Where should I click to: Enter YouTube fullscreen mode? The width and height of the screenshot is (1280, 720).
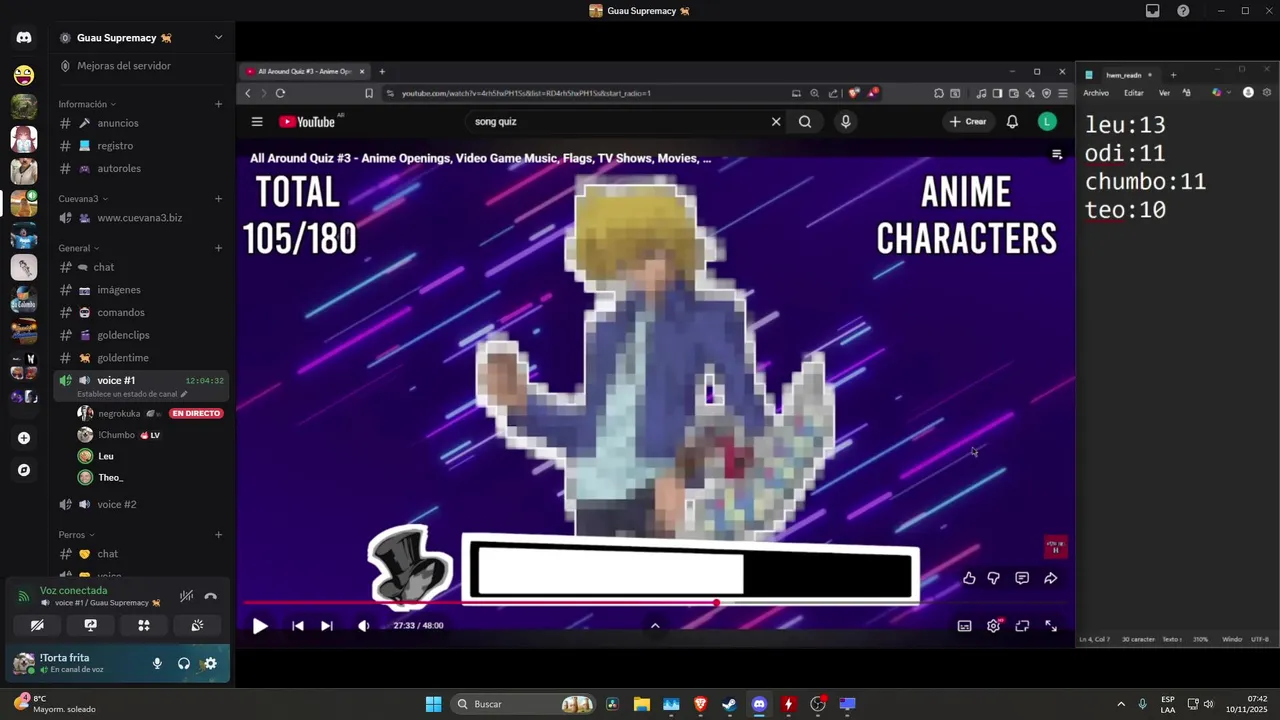click(1051, 626)
